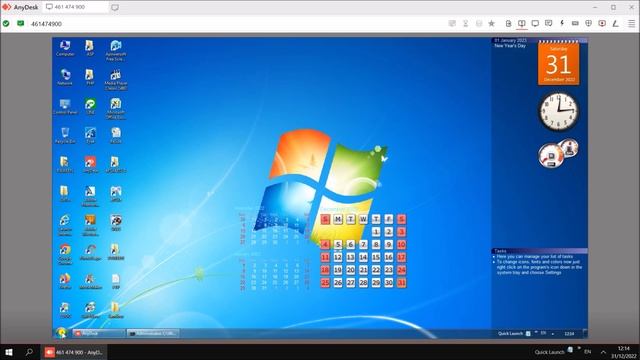This screenshot has height=360, width=640.
Task: Open the hourglass icon in AnyDesk toolbar
Action: point(465,23)
